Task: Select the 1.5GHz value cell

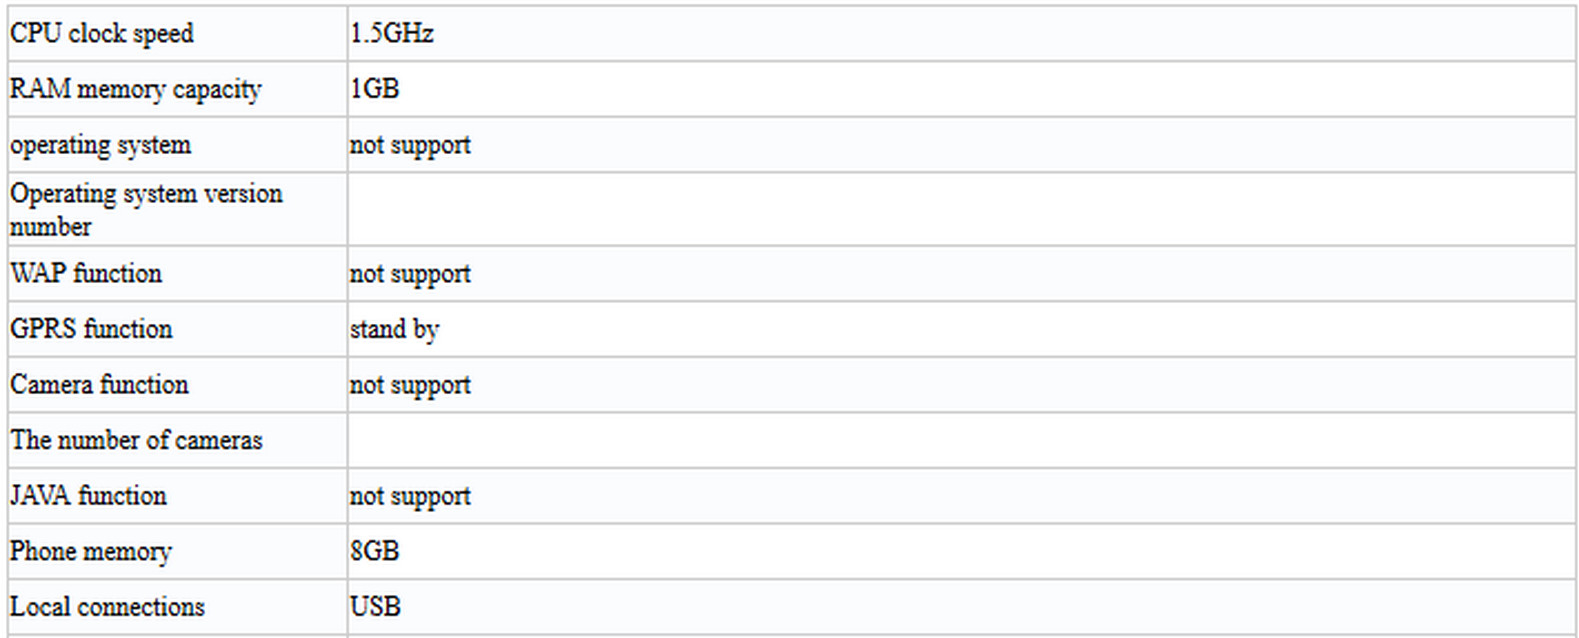Action: (x=961, y=33)
